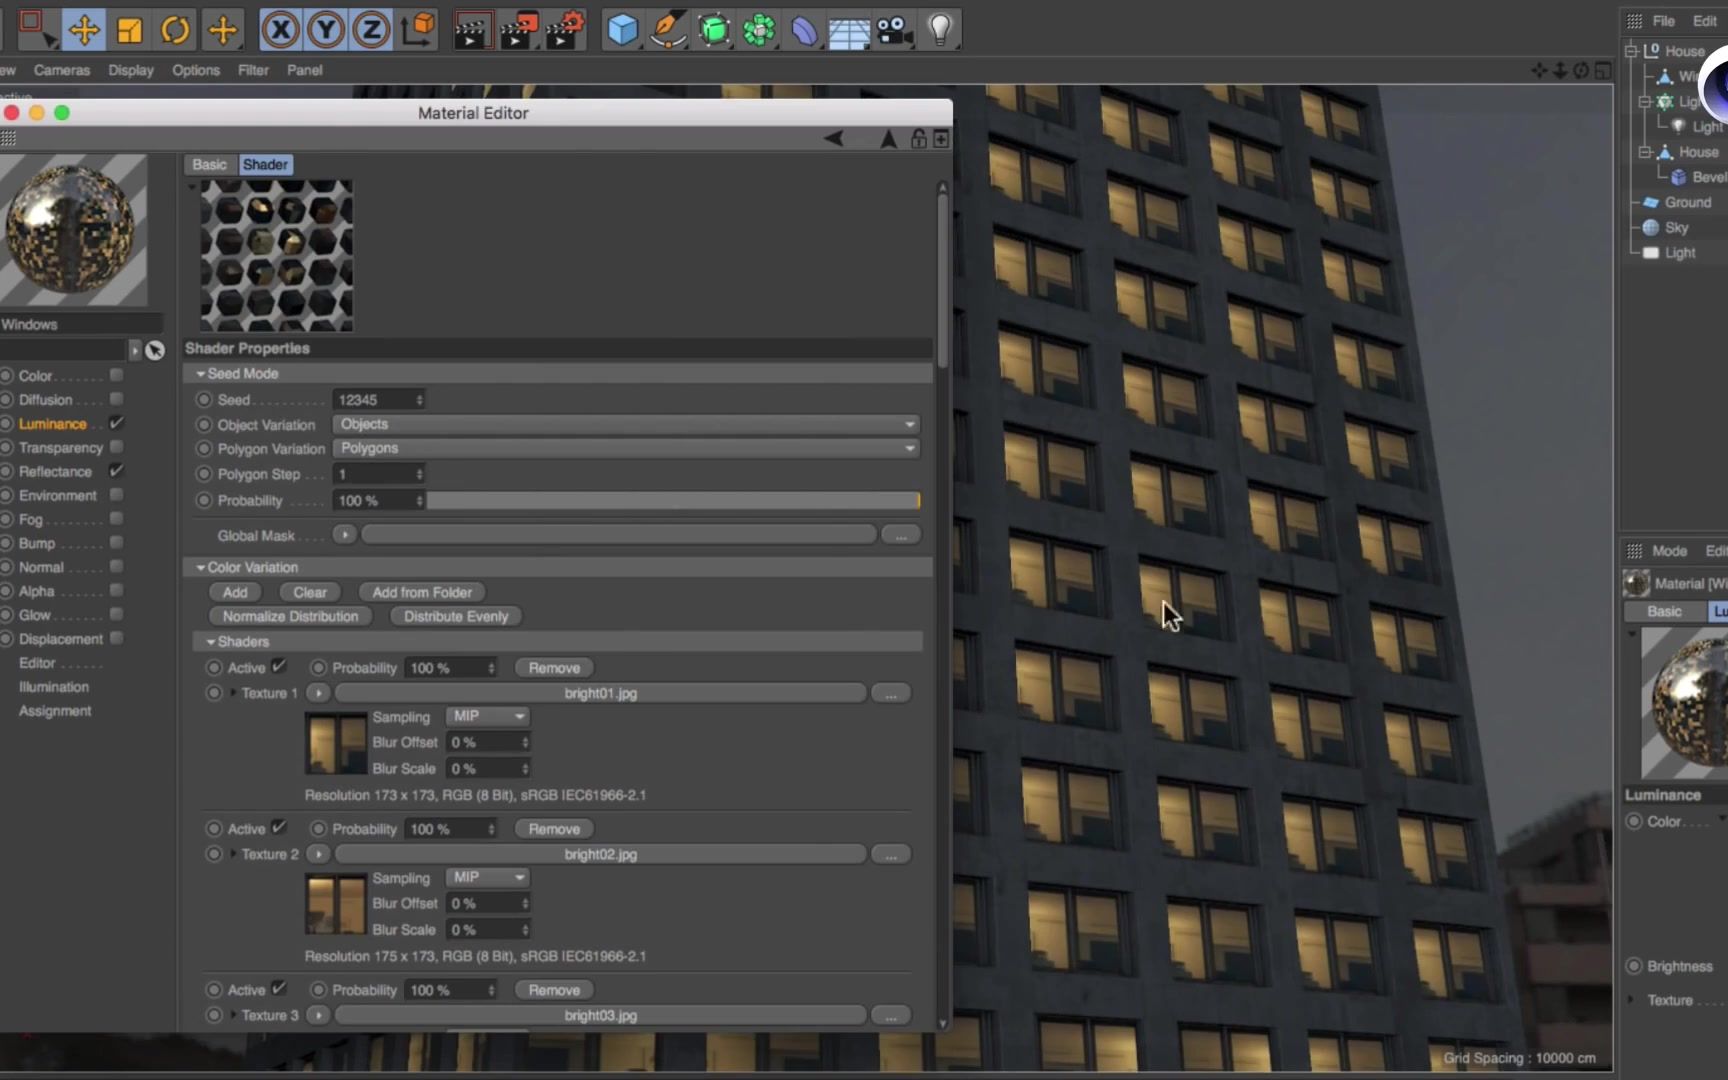Enable the Transparency channel checkbox
The width and height of the screenshot is (1728, 1080).
point(116,447)
